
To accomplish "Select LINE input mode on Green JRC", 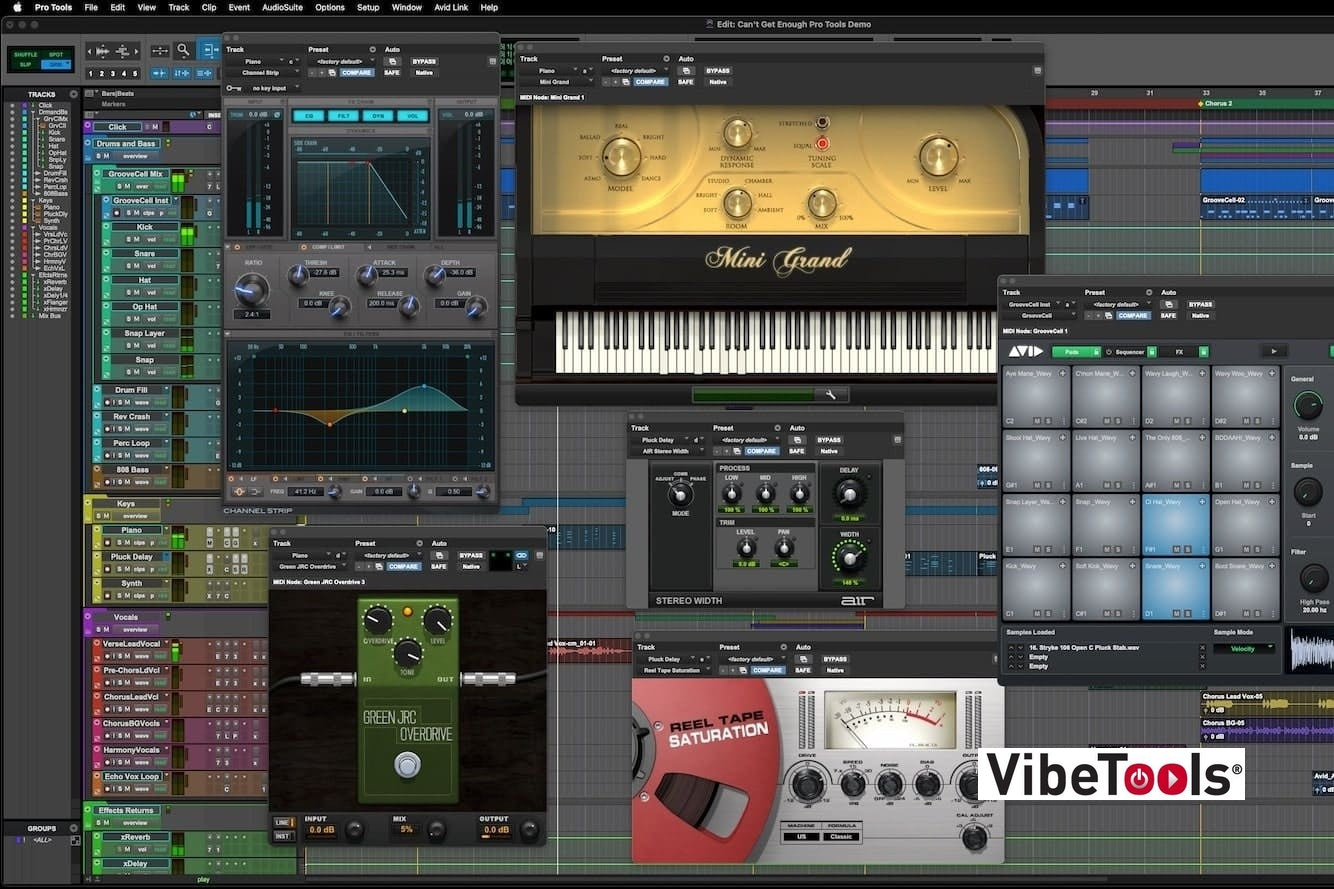I will (x=284, y=823).
